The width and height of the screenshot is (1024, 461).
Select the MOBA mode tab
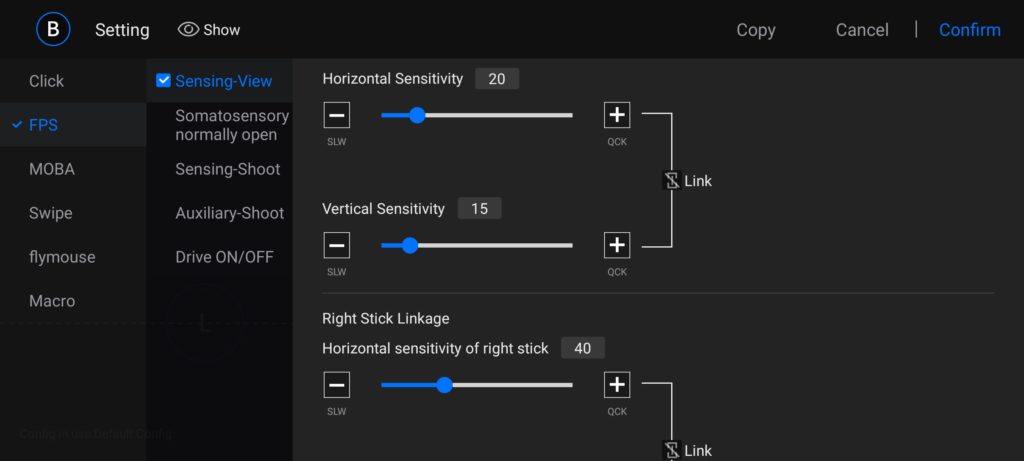point(52,169)
